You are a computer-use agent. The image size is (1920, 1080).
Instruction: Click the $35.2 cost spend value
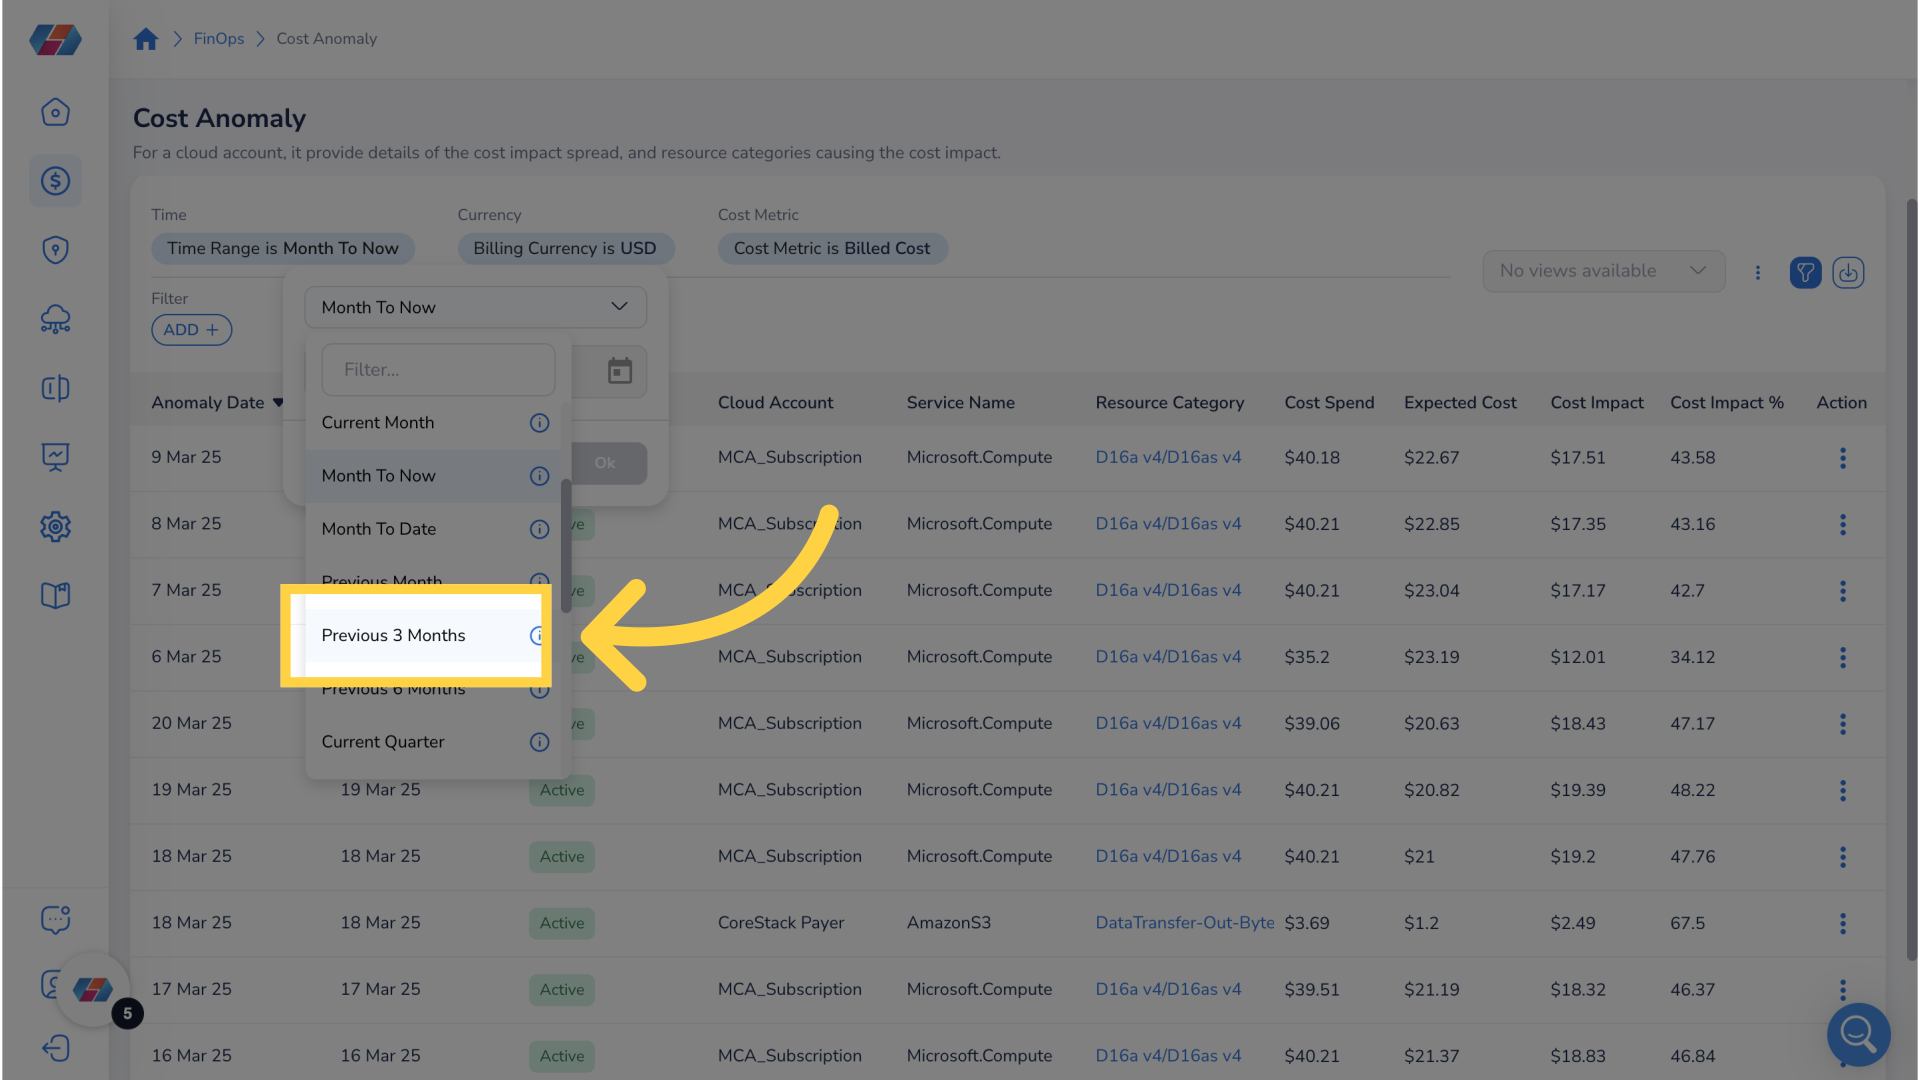click(1306, 657)
